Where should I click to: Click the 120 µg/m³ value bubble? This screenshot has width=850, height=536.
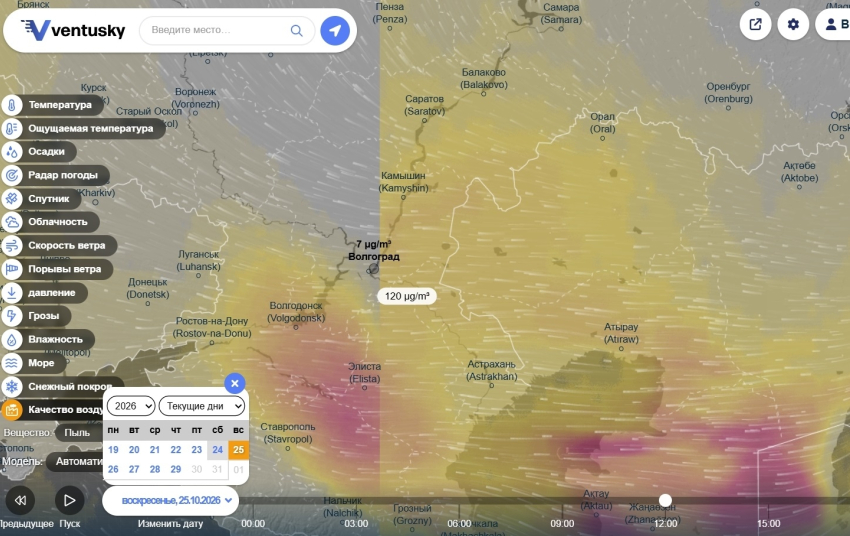(407, 296)
